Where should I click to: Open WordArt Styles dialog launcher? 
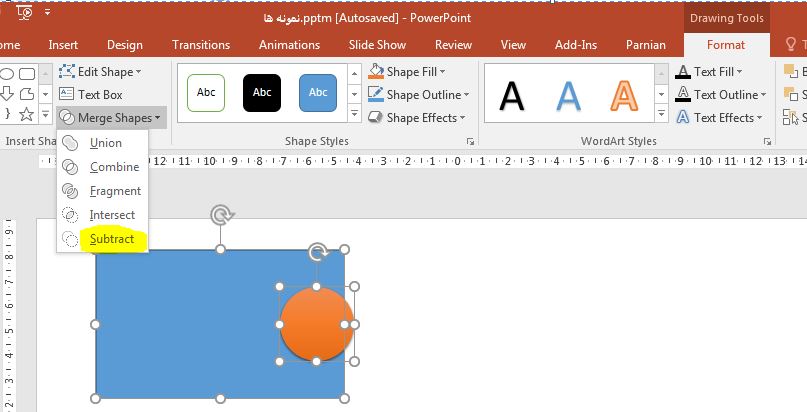point(767,141)
